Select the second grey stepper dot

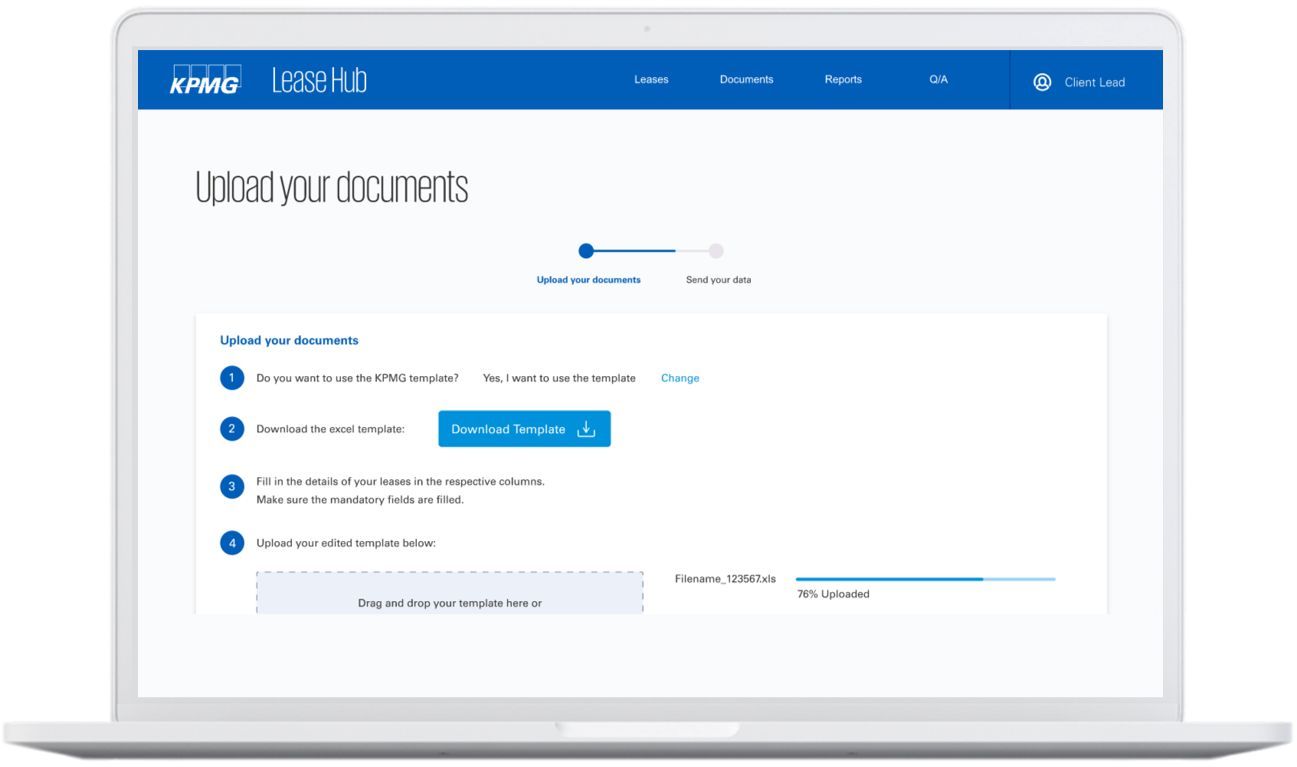coord(716,251)
